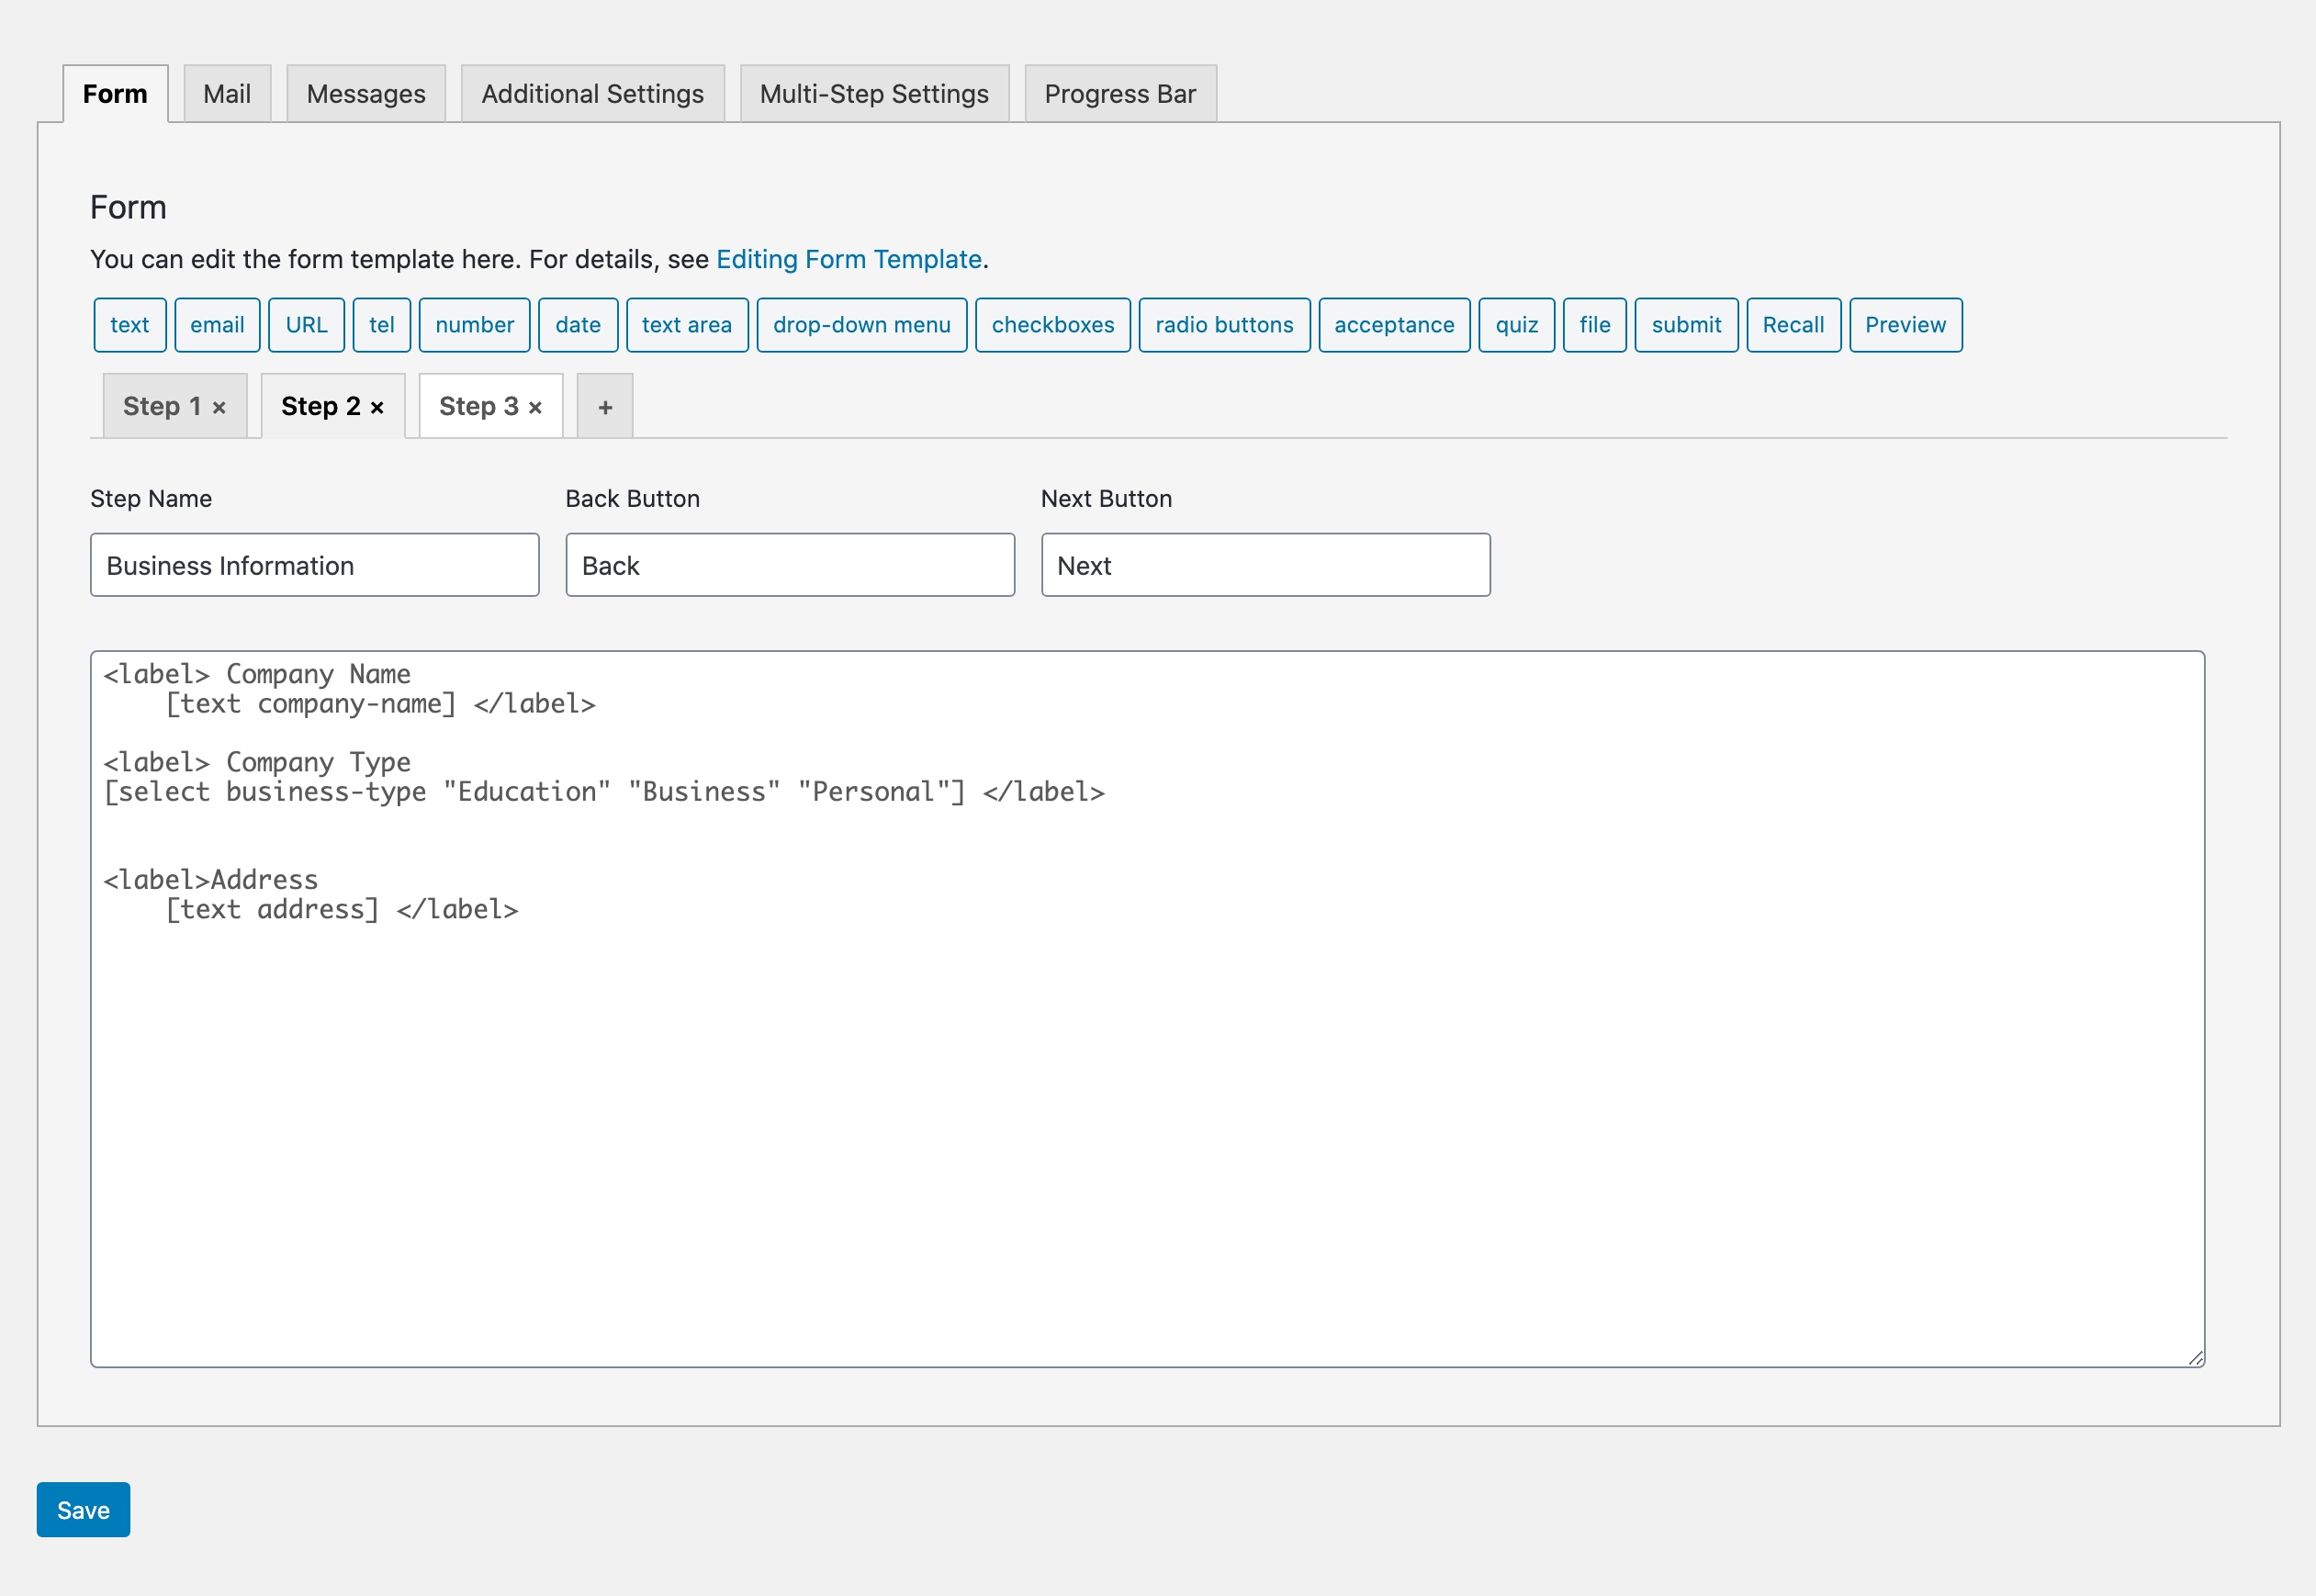Click the Save button

click(83, 1510)
